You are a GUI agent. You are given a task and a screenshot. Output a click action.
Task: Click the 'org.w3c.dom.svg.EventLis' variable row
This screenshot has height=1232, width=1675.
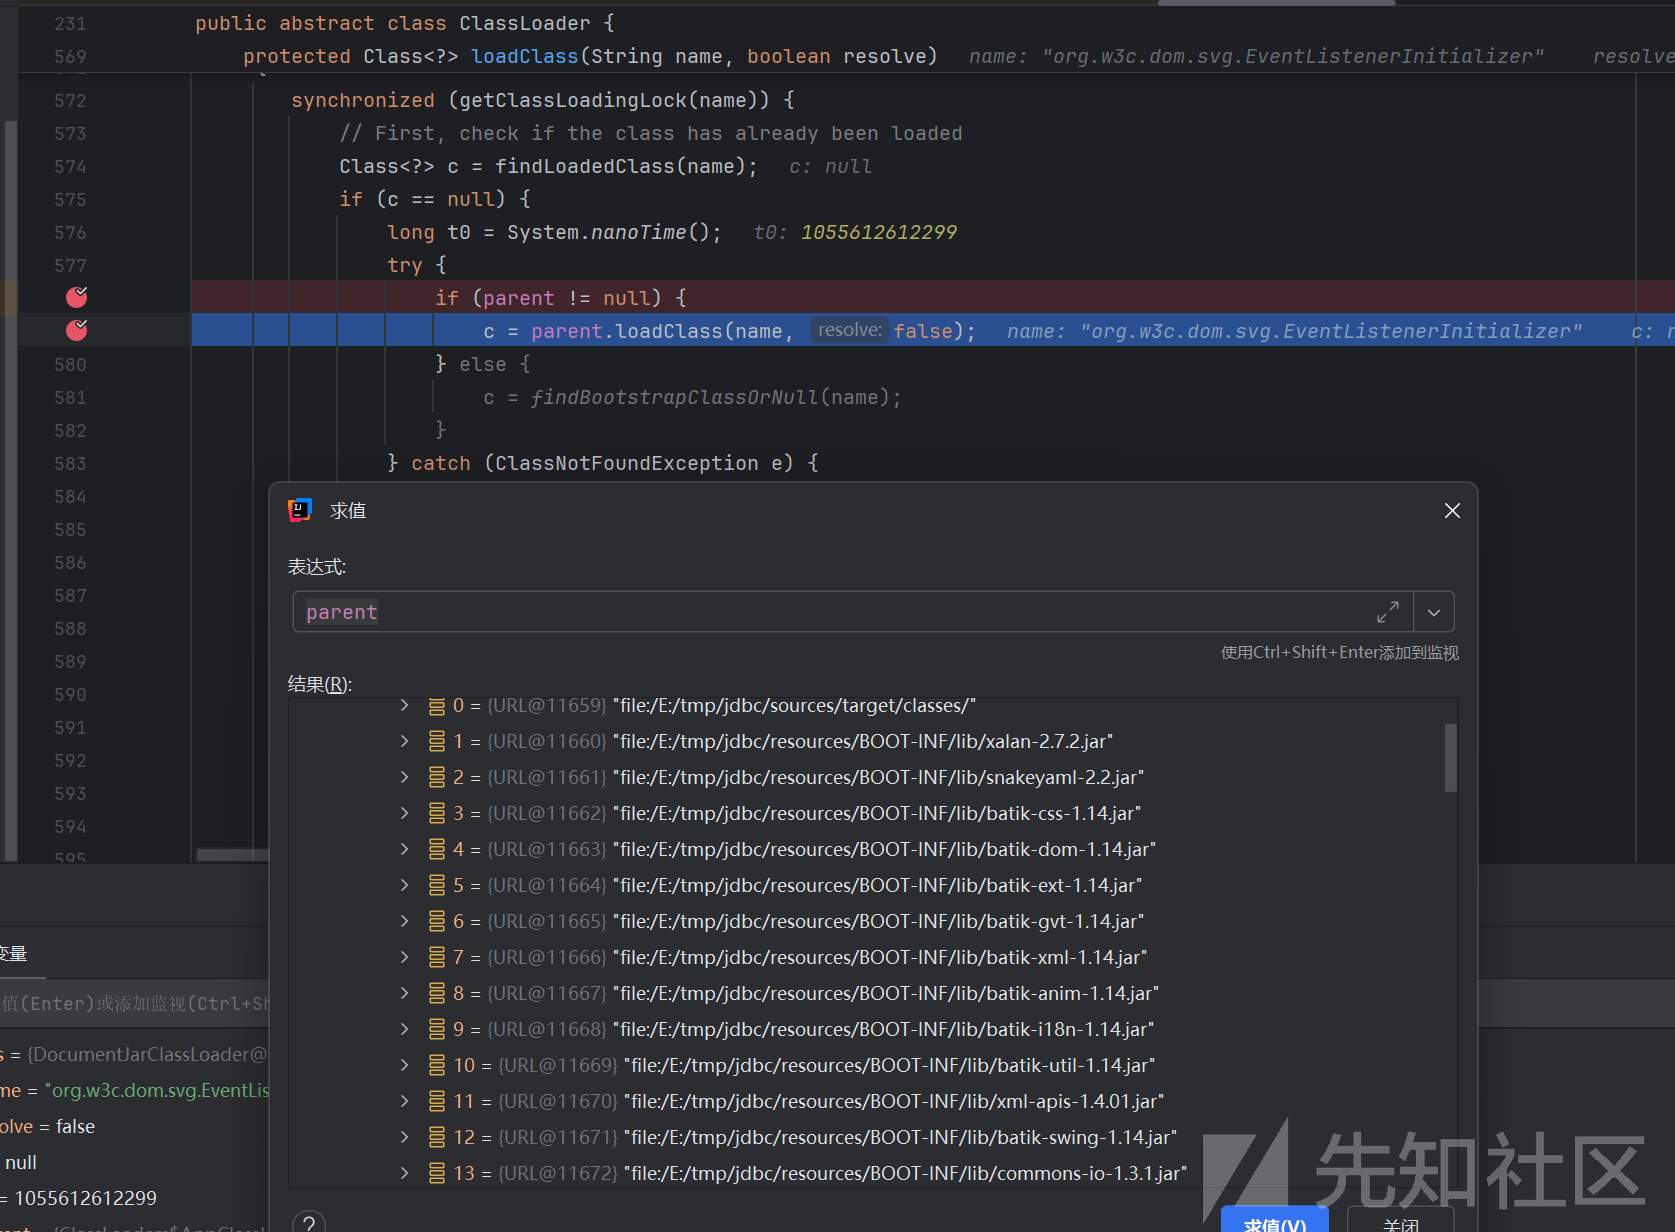pos(134,1090)
